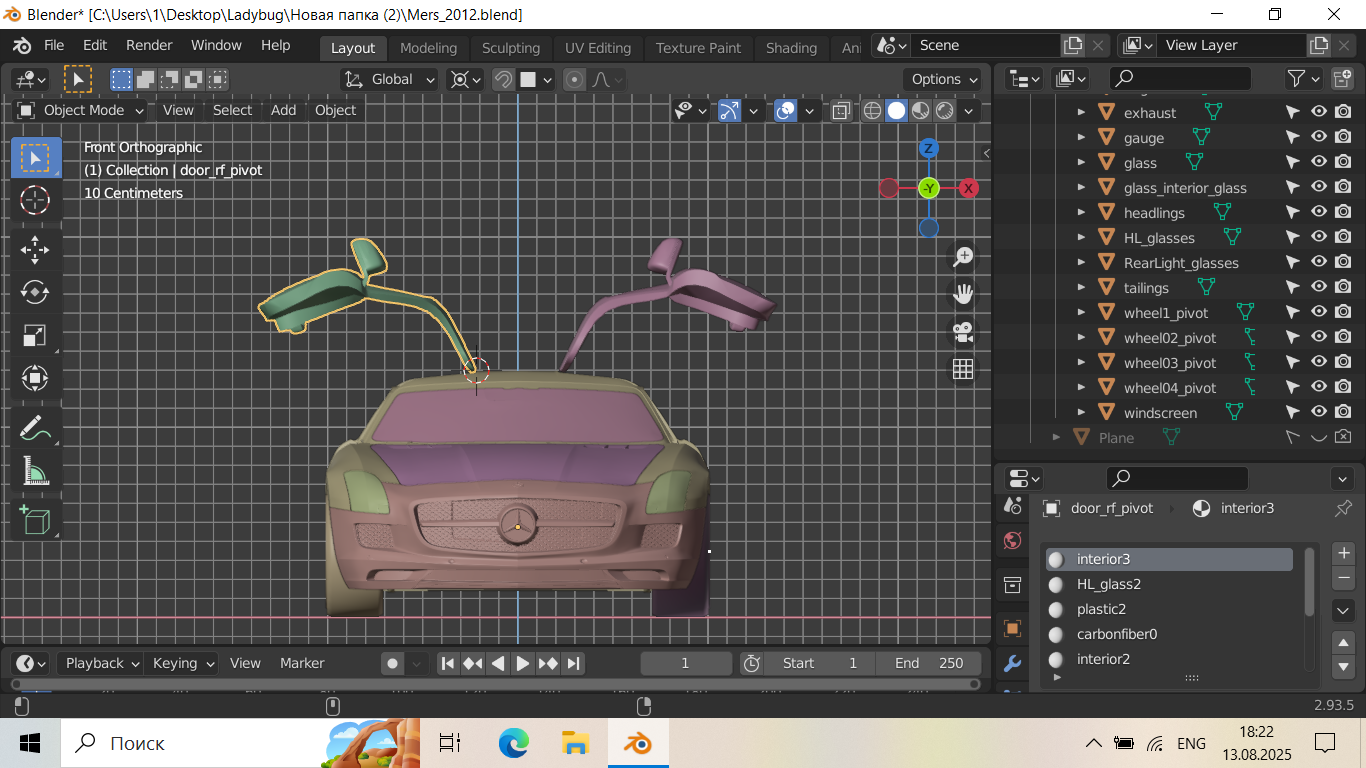Switch to orthographic/perspective grid icon
The width and height of the screenshot is (1366, 768).
963,369
